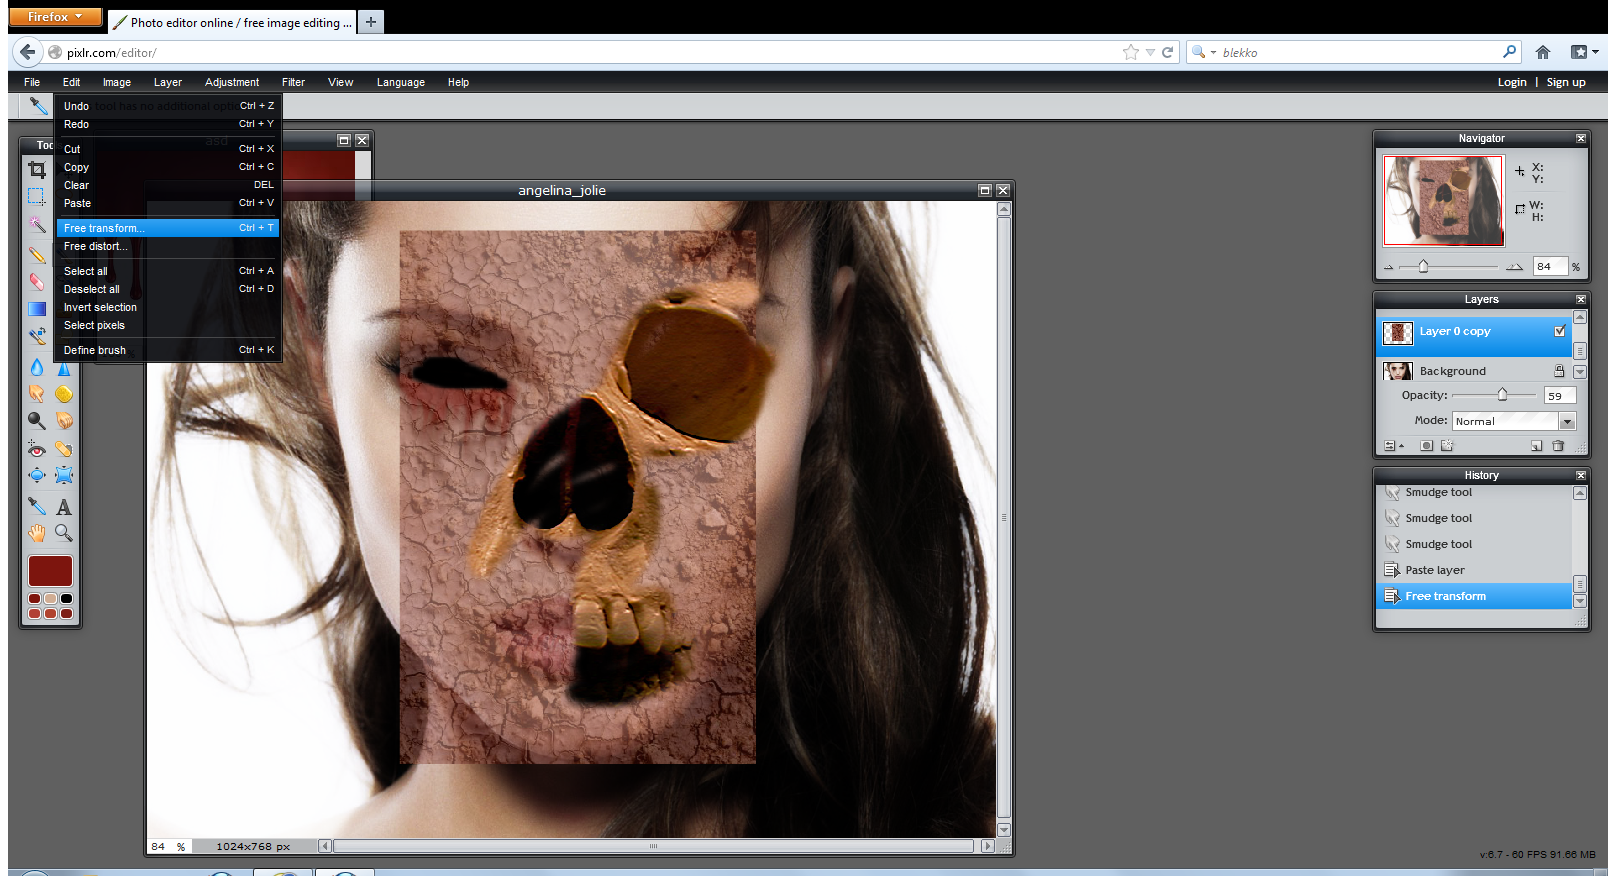1616x876 pixels.
Task: Select the Magic Wand tool
Action: pos(37,225)
